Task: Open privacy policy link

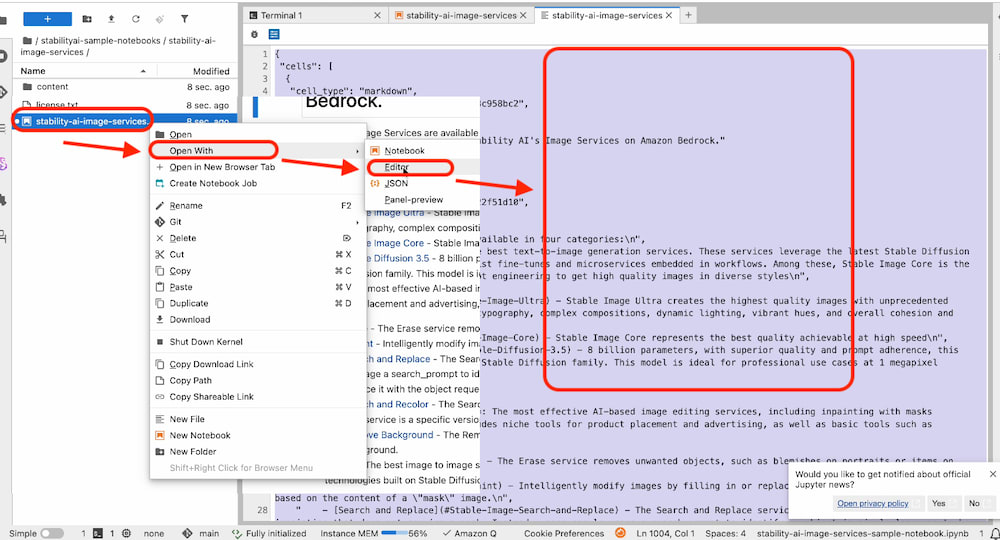Action: (x=872, y=503)
